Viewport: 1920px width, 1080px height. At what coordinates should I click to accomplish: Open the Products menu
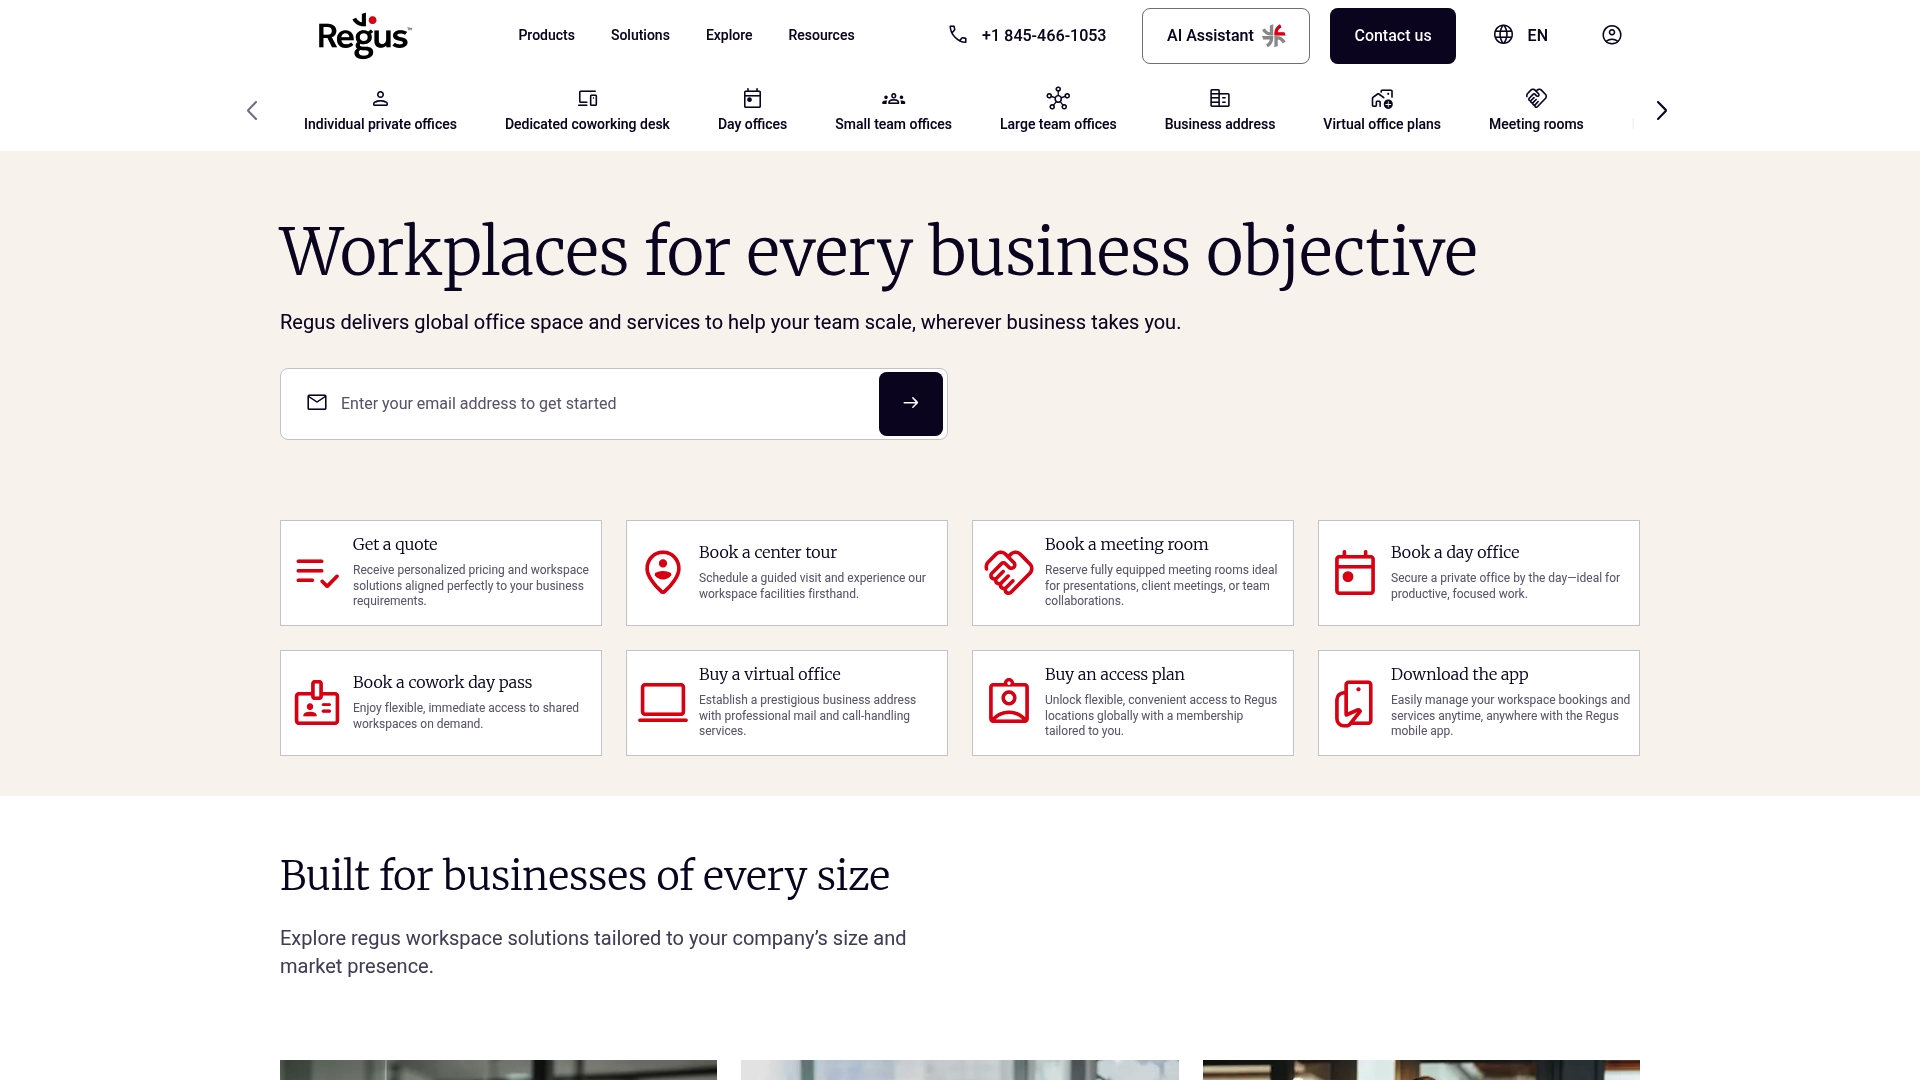tap(546, 35)
